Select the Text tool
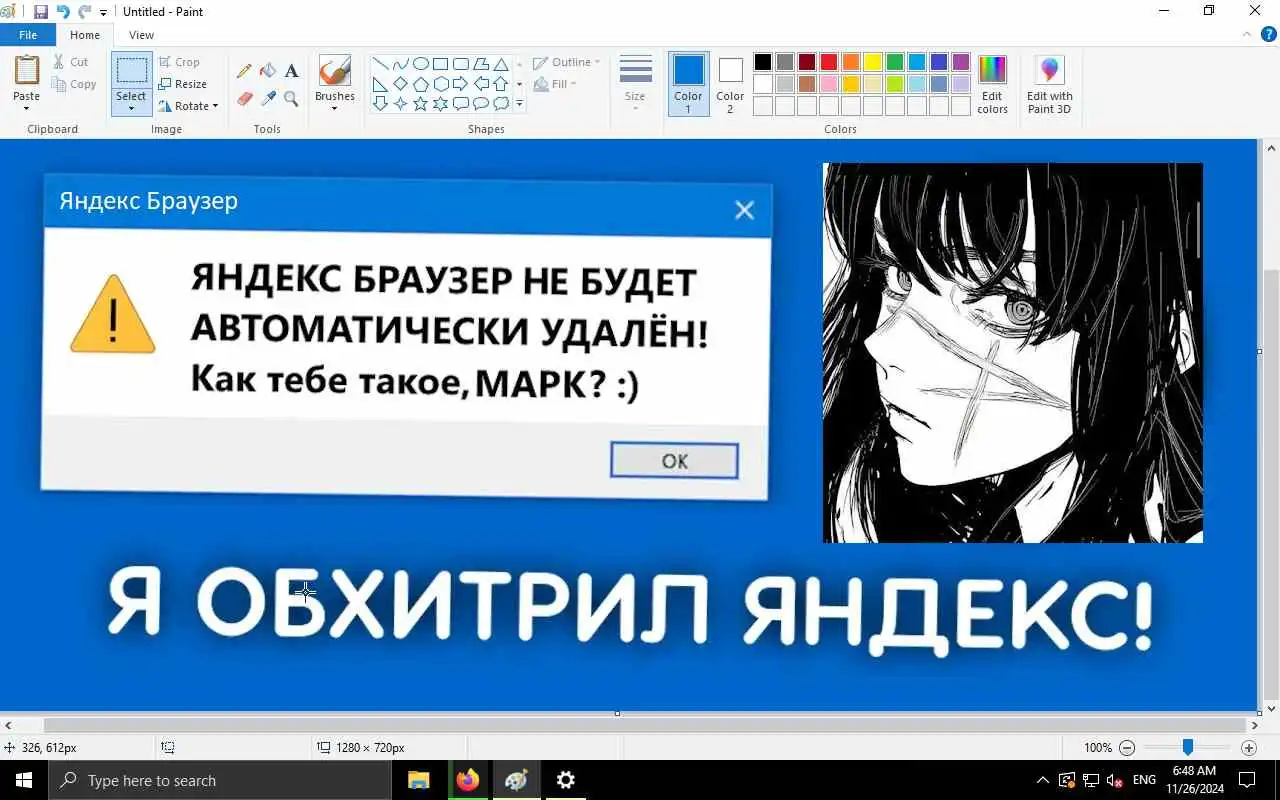This screenshot has height=800, width=1280. coord(291,71)
